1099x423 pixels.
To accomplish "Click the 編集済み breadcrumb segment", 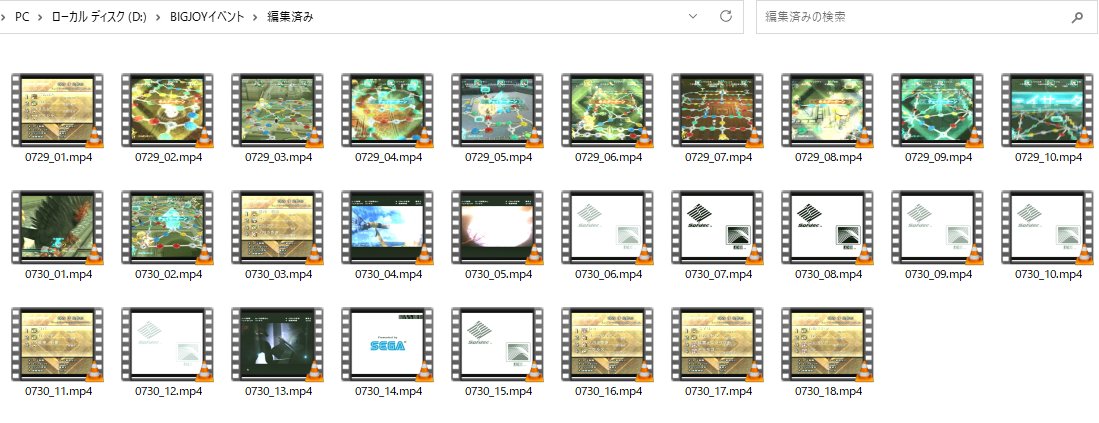I will tap(290, 18).
